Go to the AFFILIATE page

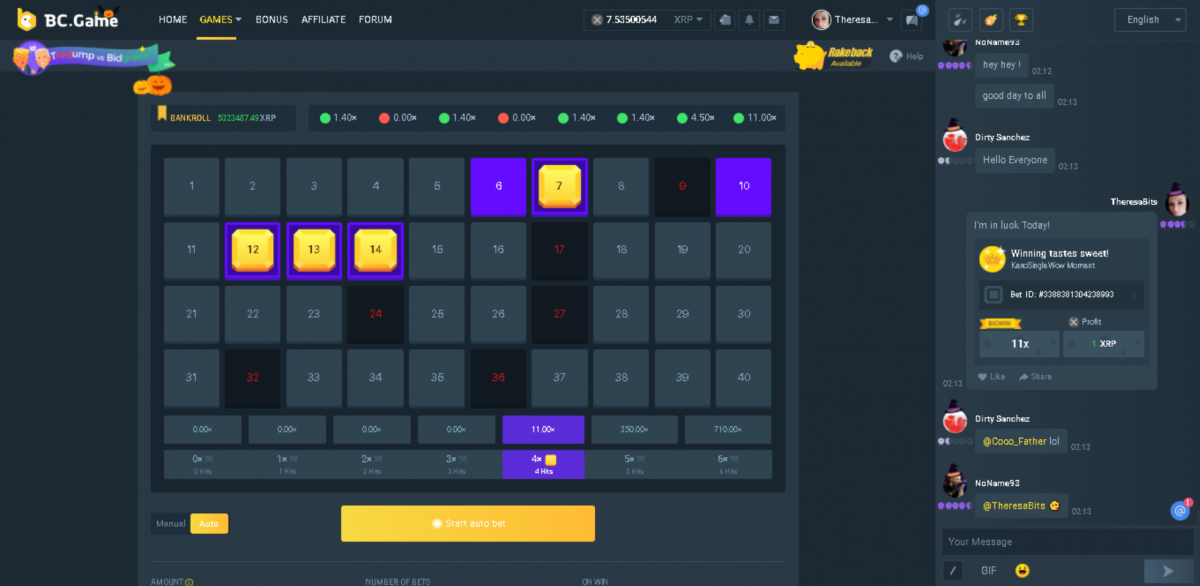coord(323,20)
